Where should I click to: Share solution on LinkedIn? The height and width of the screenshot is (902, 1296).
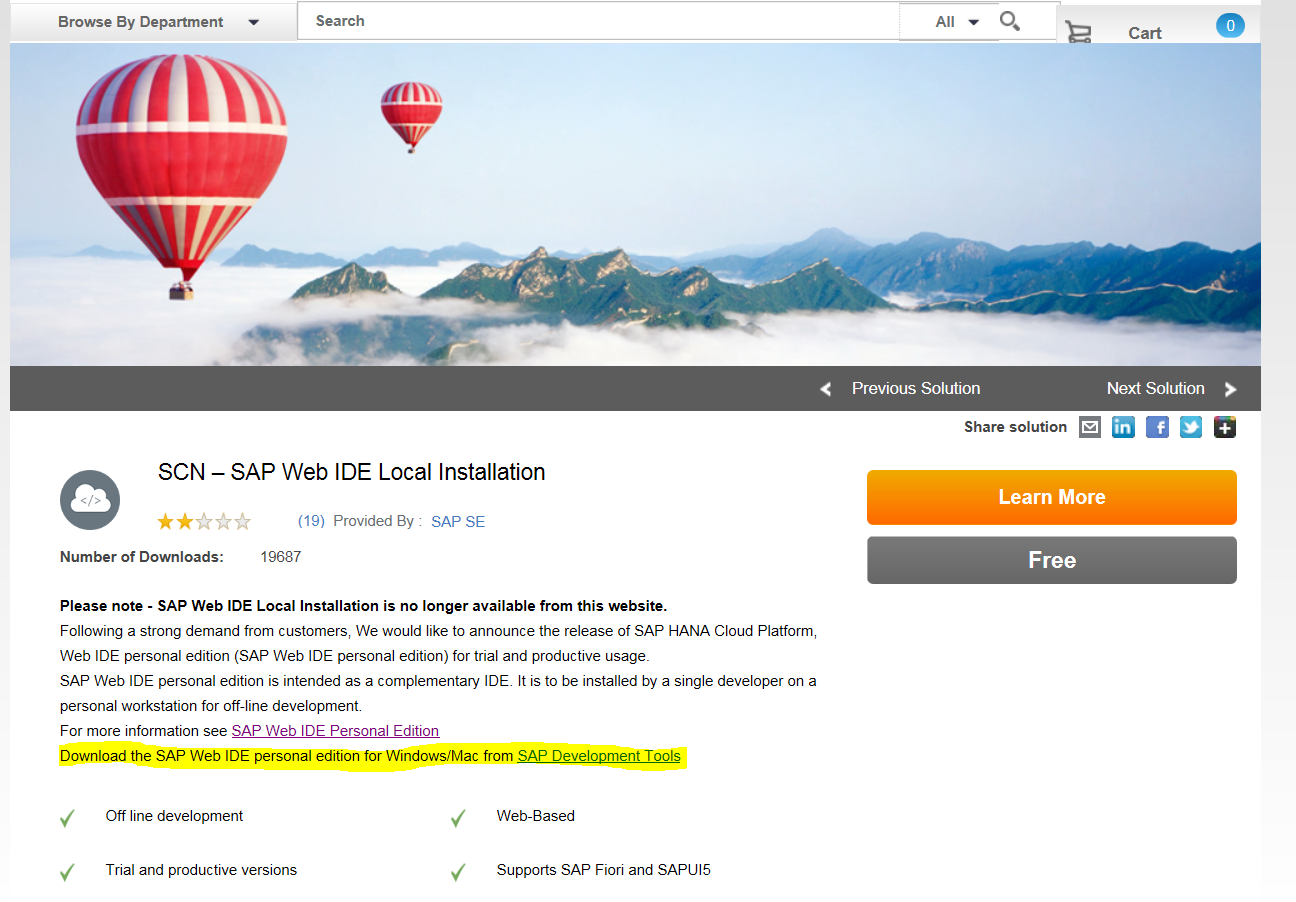click(1123, 427)
